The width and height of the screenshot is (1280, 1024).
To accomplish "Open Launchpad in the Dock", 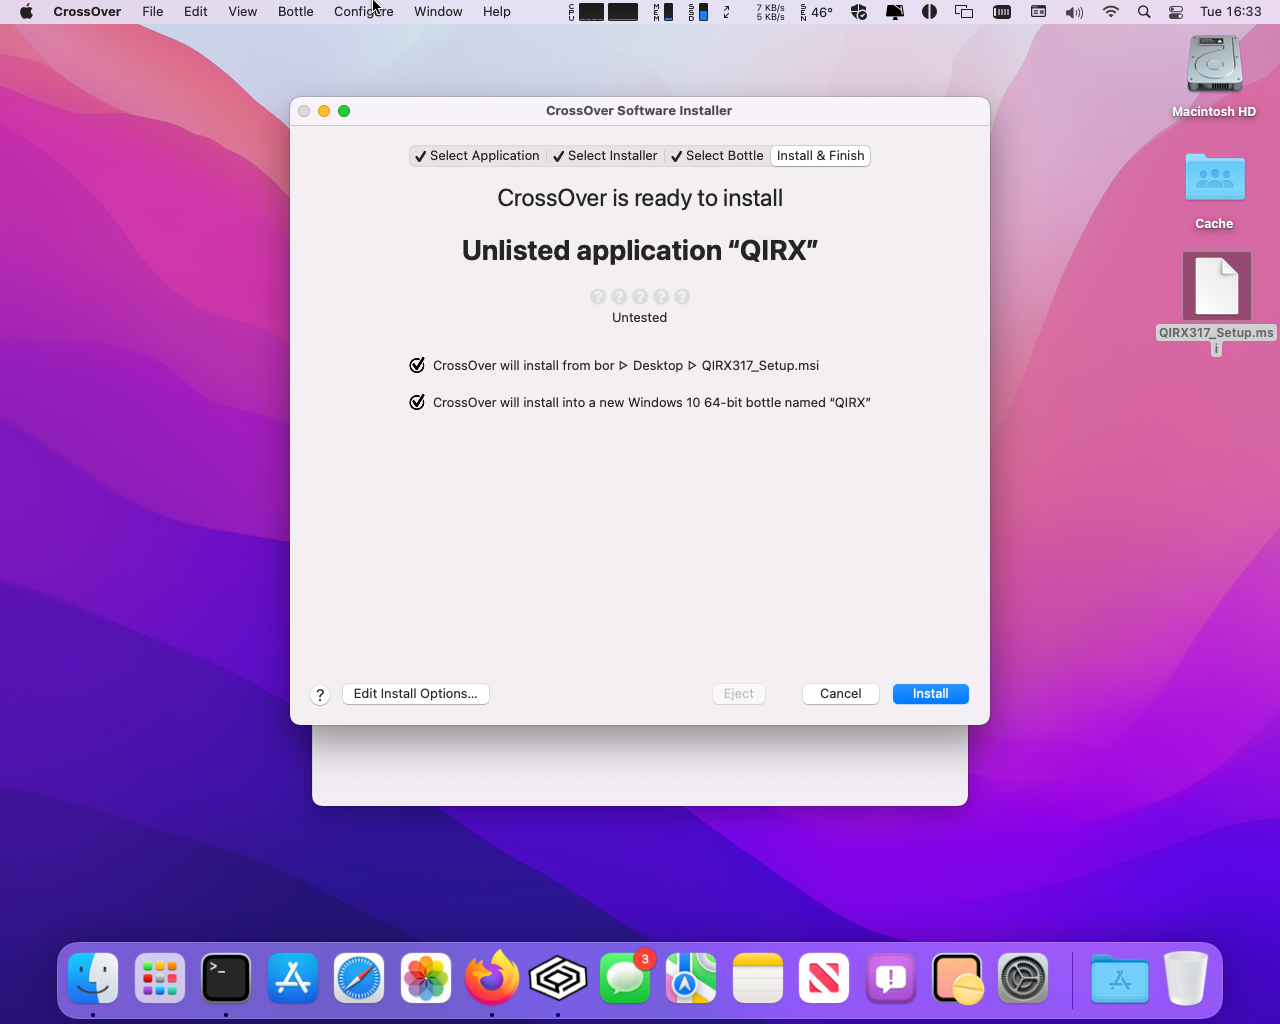I will pos(160,977).
